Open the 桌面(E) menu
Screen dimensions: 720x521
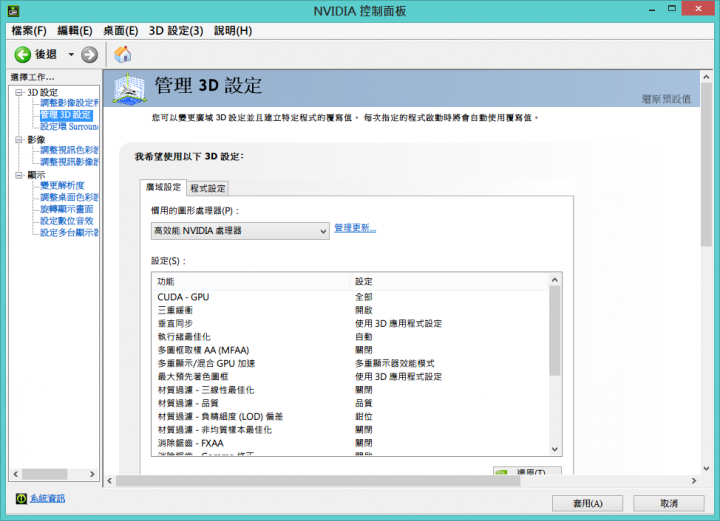pos(120,31)
